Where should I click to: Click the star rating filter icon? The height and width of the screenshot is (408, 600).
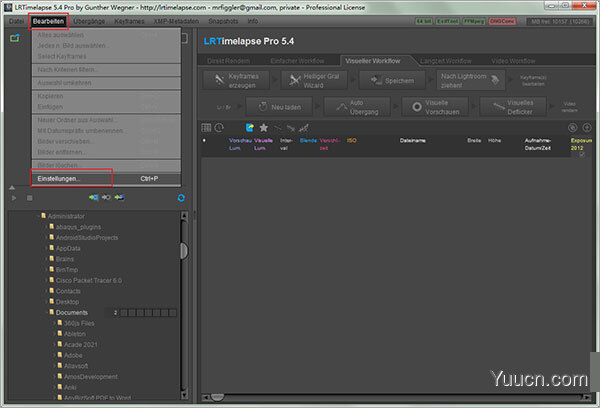click(264, 128)
